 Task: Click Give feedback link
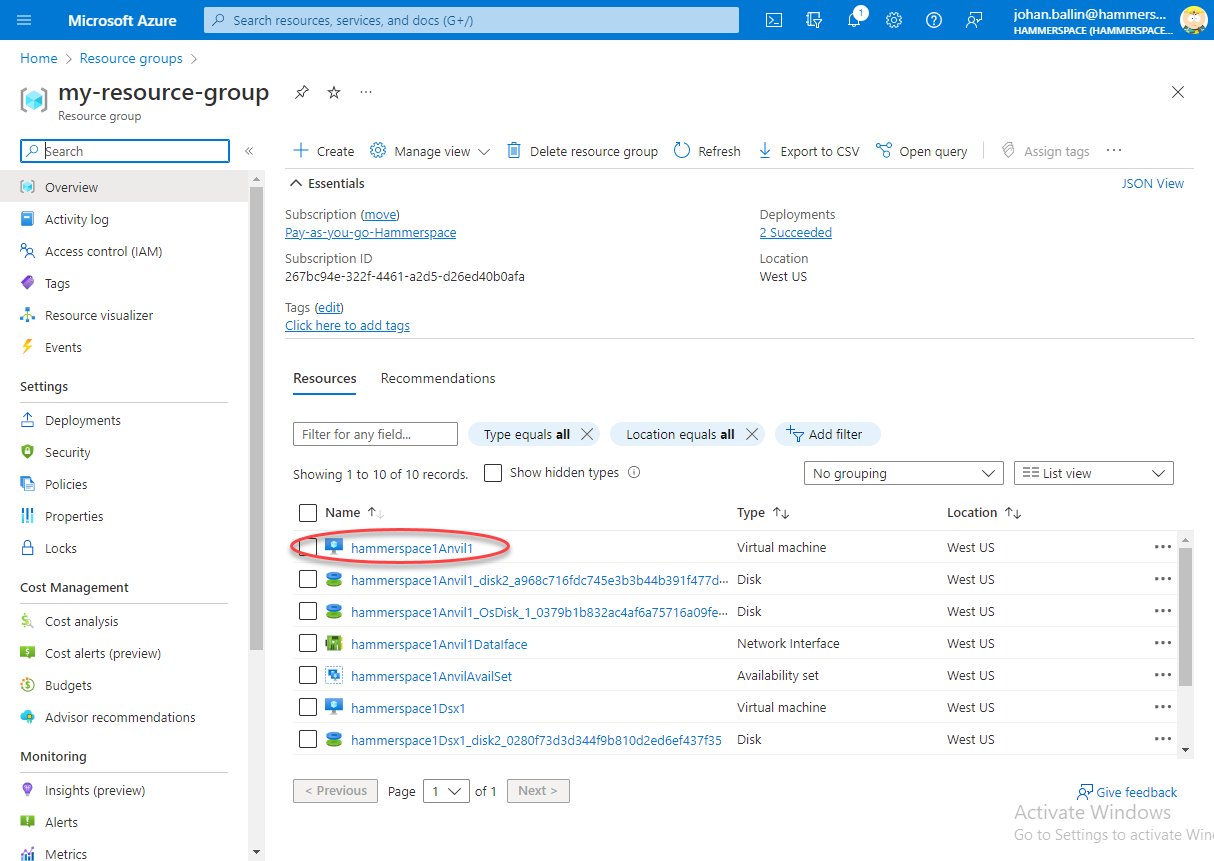coord(1127,792)
